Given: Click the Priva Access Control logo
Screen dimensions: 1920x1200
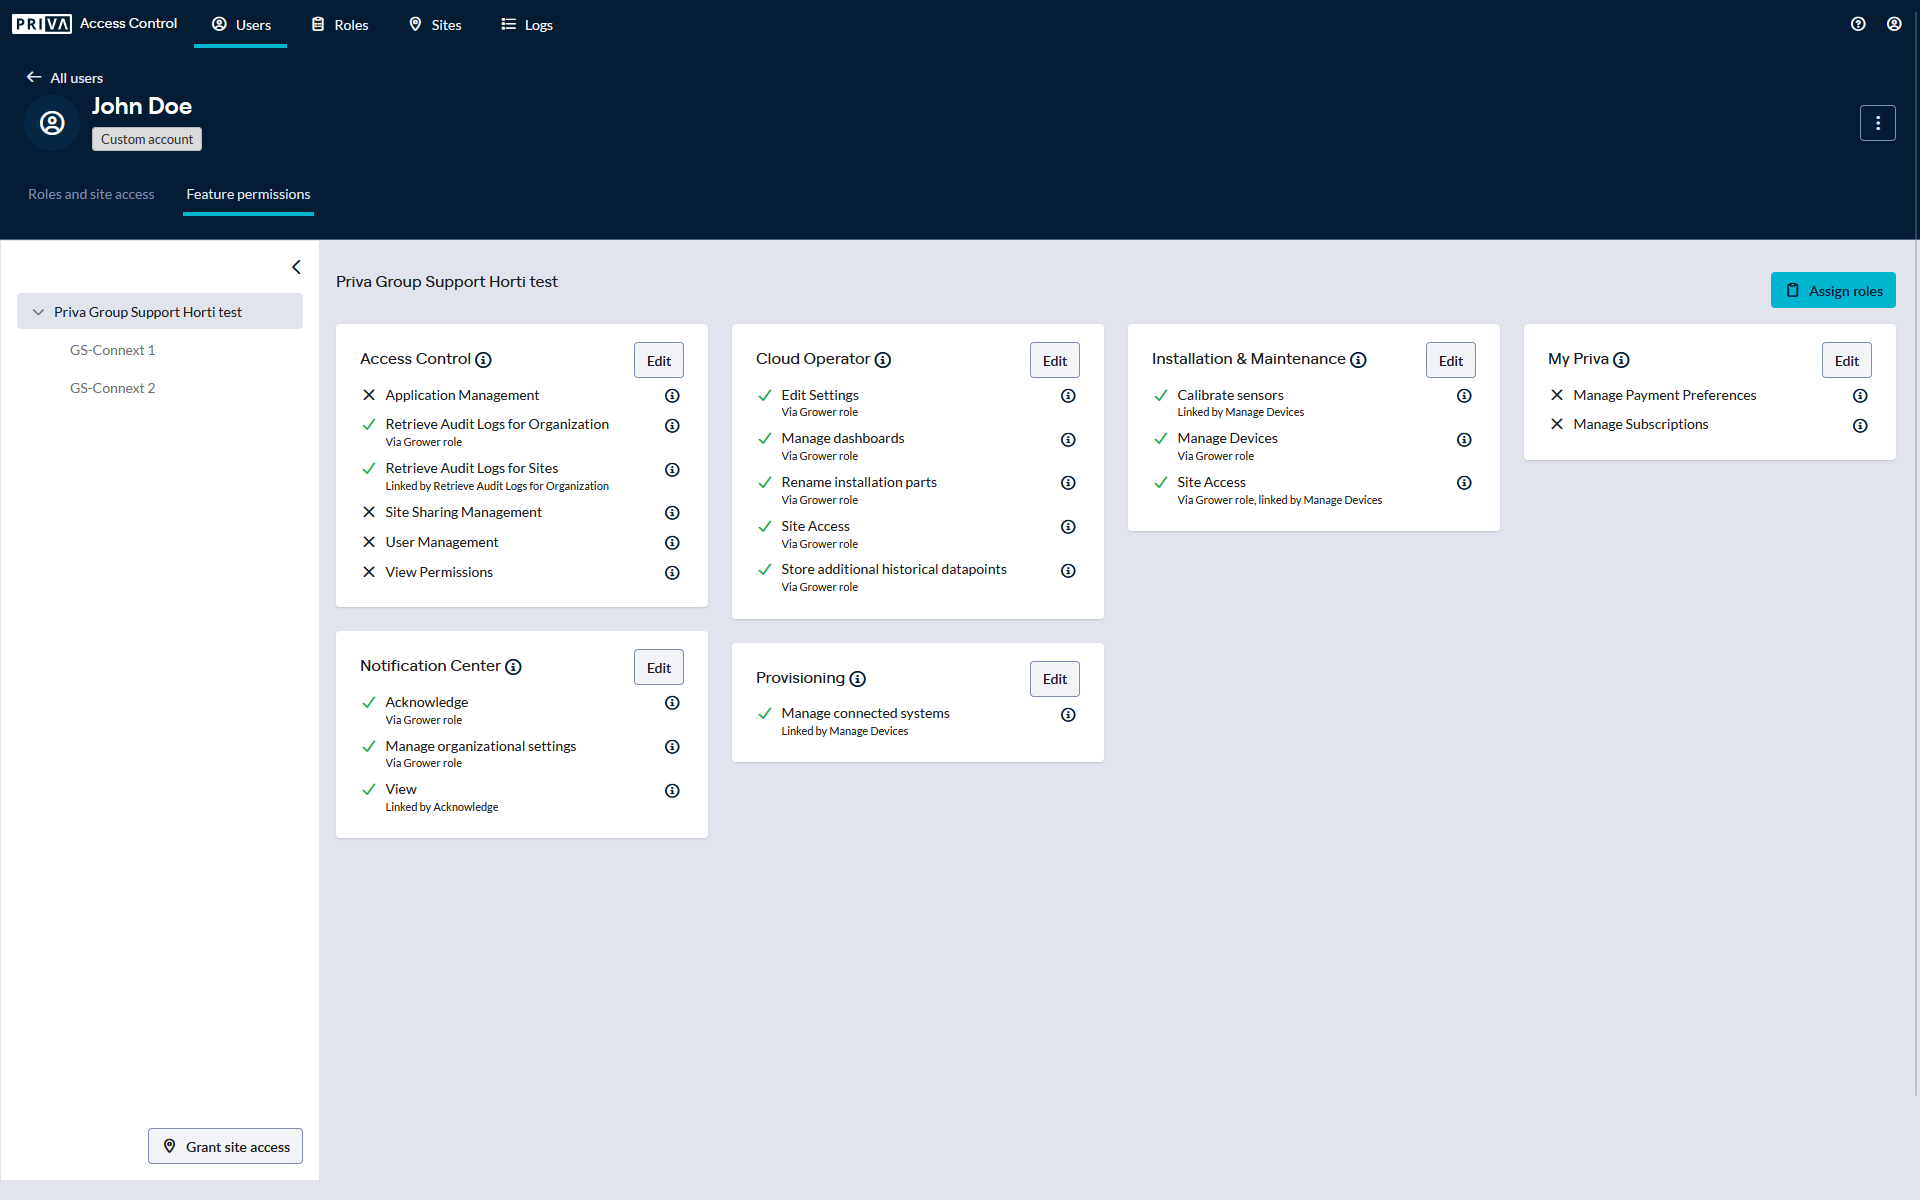Looking at the screenshot, I should [x=95, y=24].
